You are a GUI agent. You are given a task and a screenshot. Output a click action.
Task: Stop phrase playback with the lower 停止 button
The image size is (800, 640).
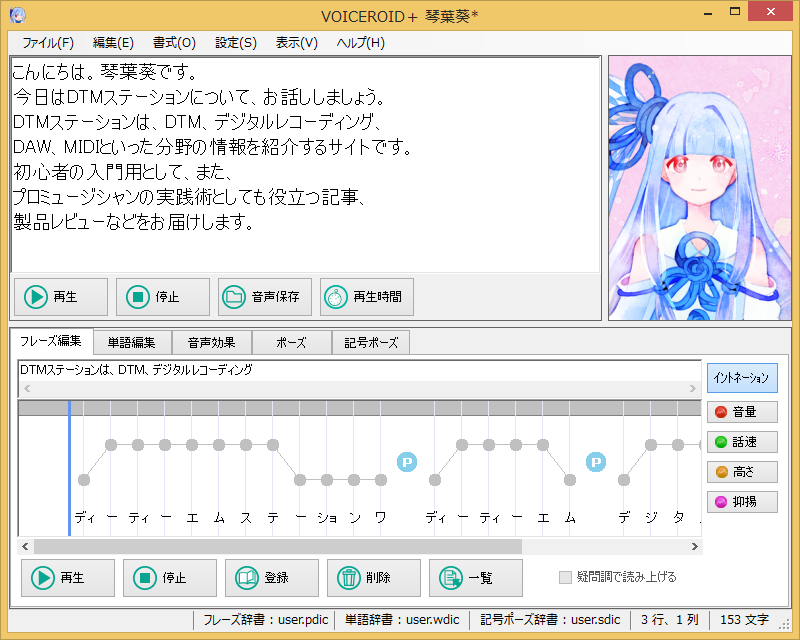click(170, 578)
